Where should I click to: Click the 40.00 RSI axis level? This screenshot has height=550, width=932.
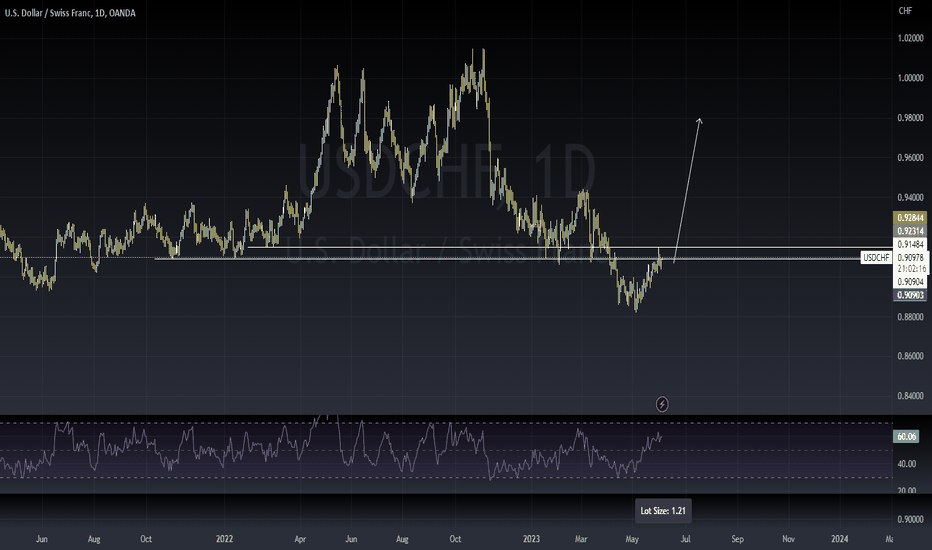point(906,464)
